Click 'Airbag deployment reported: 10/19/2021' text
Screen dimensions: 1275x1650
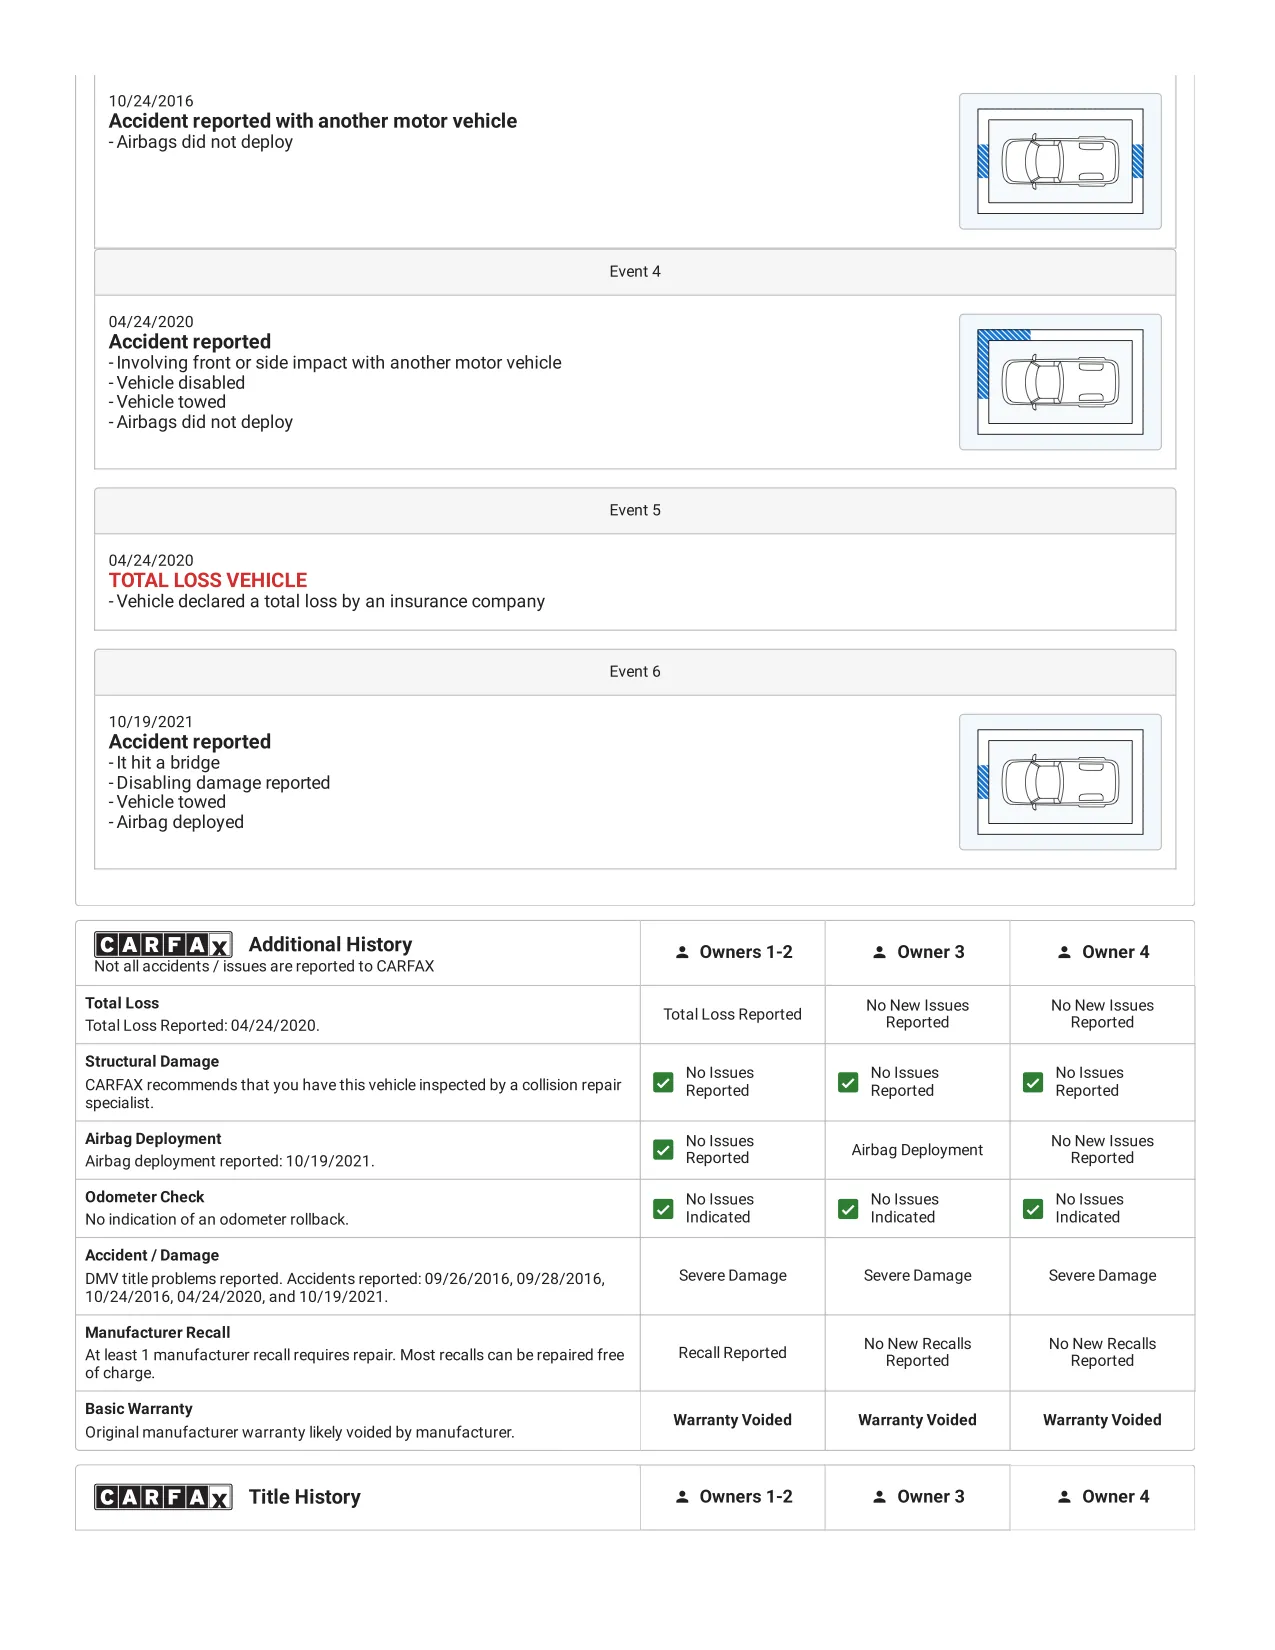click(230, 1162)
